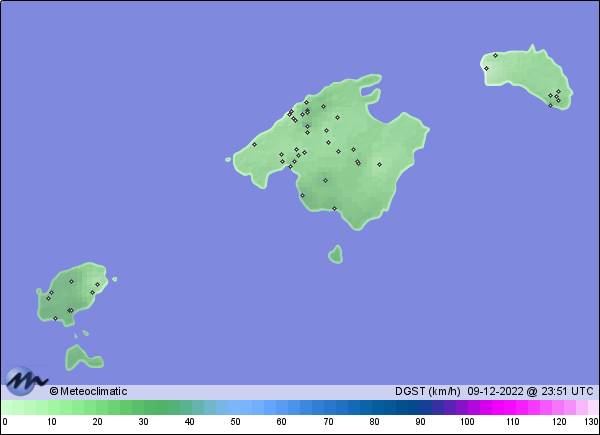Pick the dark navy color band above 90
Image resolution: width=600 pixels, height=435 pixels.
(x=420, y=407)
